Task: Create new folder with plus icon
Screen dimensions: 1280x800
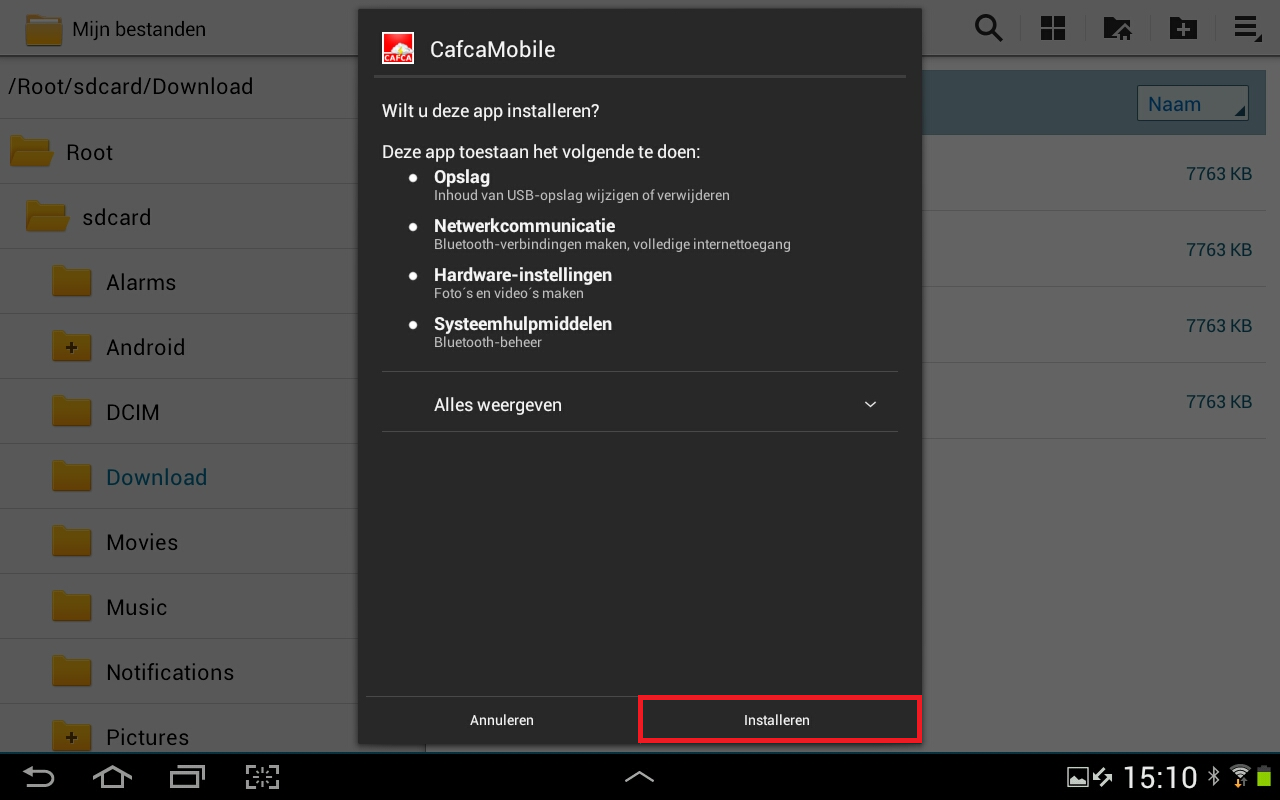Action: click(1183, 28)
